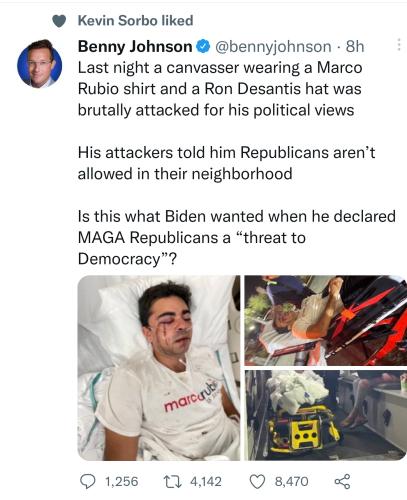Image resolution: width=407 pixels, height=500 pixels.
Task: Click the 8,470 likes count
Action: tap(292, 482)
